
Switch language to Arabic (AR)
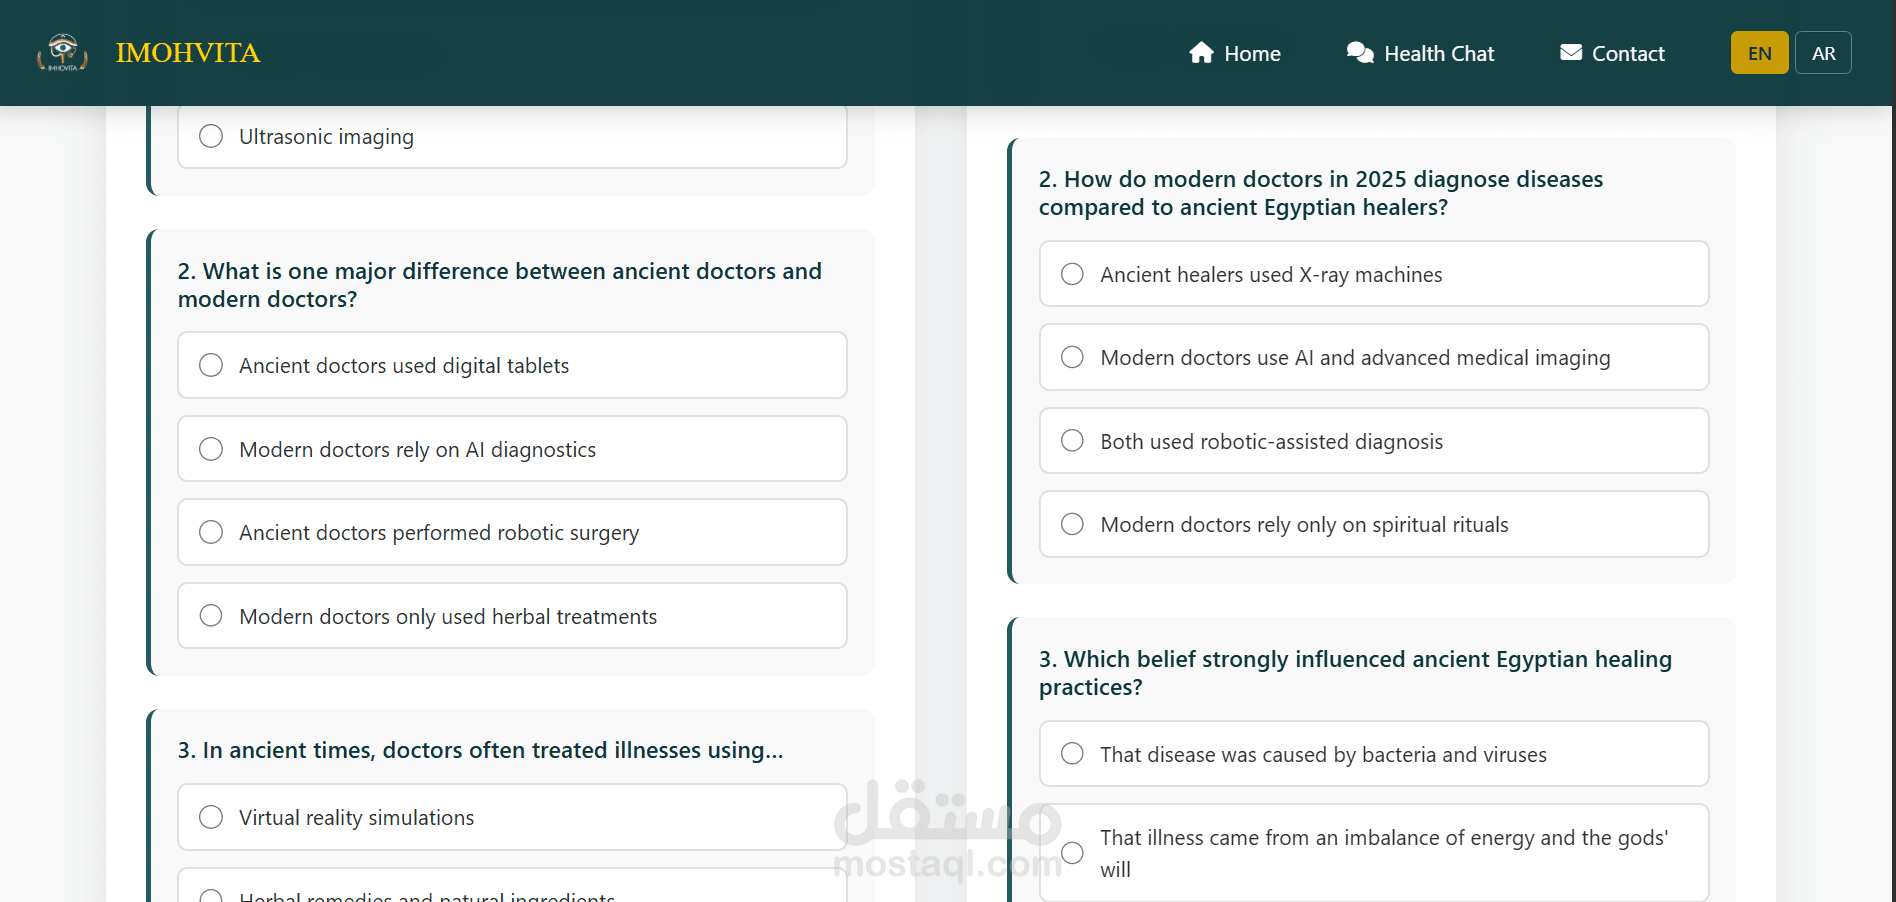coord(1823,54)
